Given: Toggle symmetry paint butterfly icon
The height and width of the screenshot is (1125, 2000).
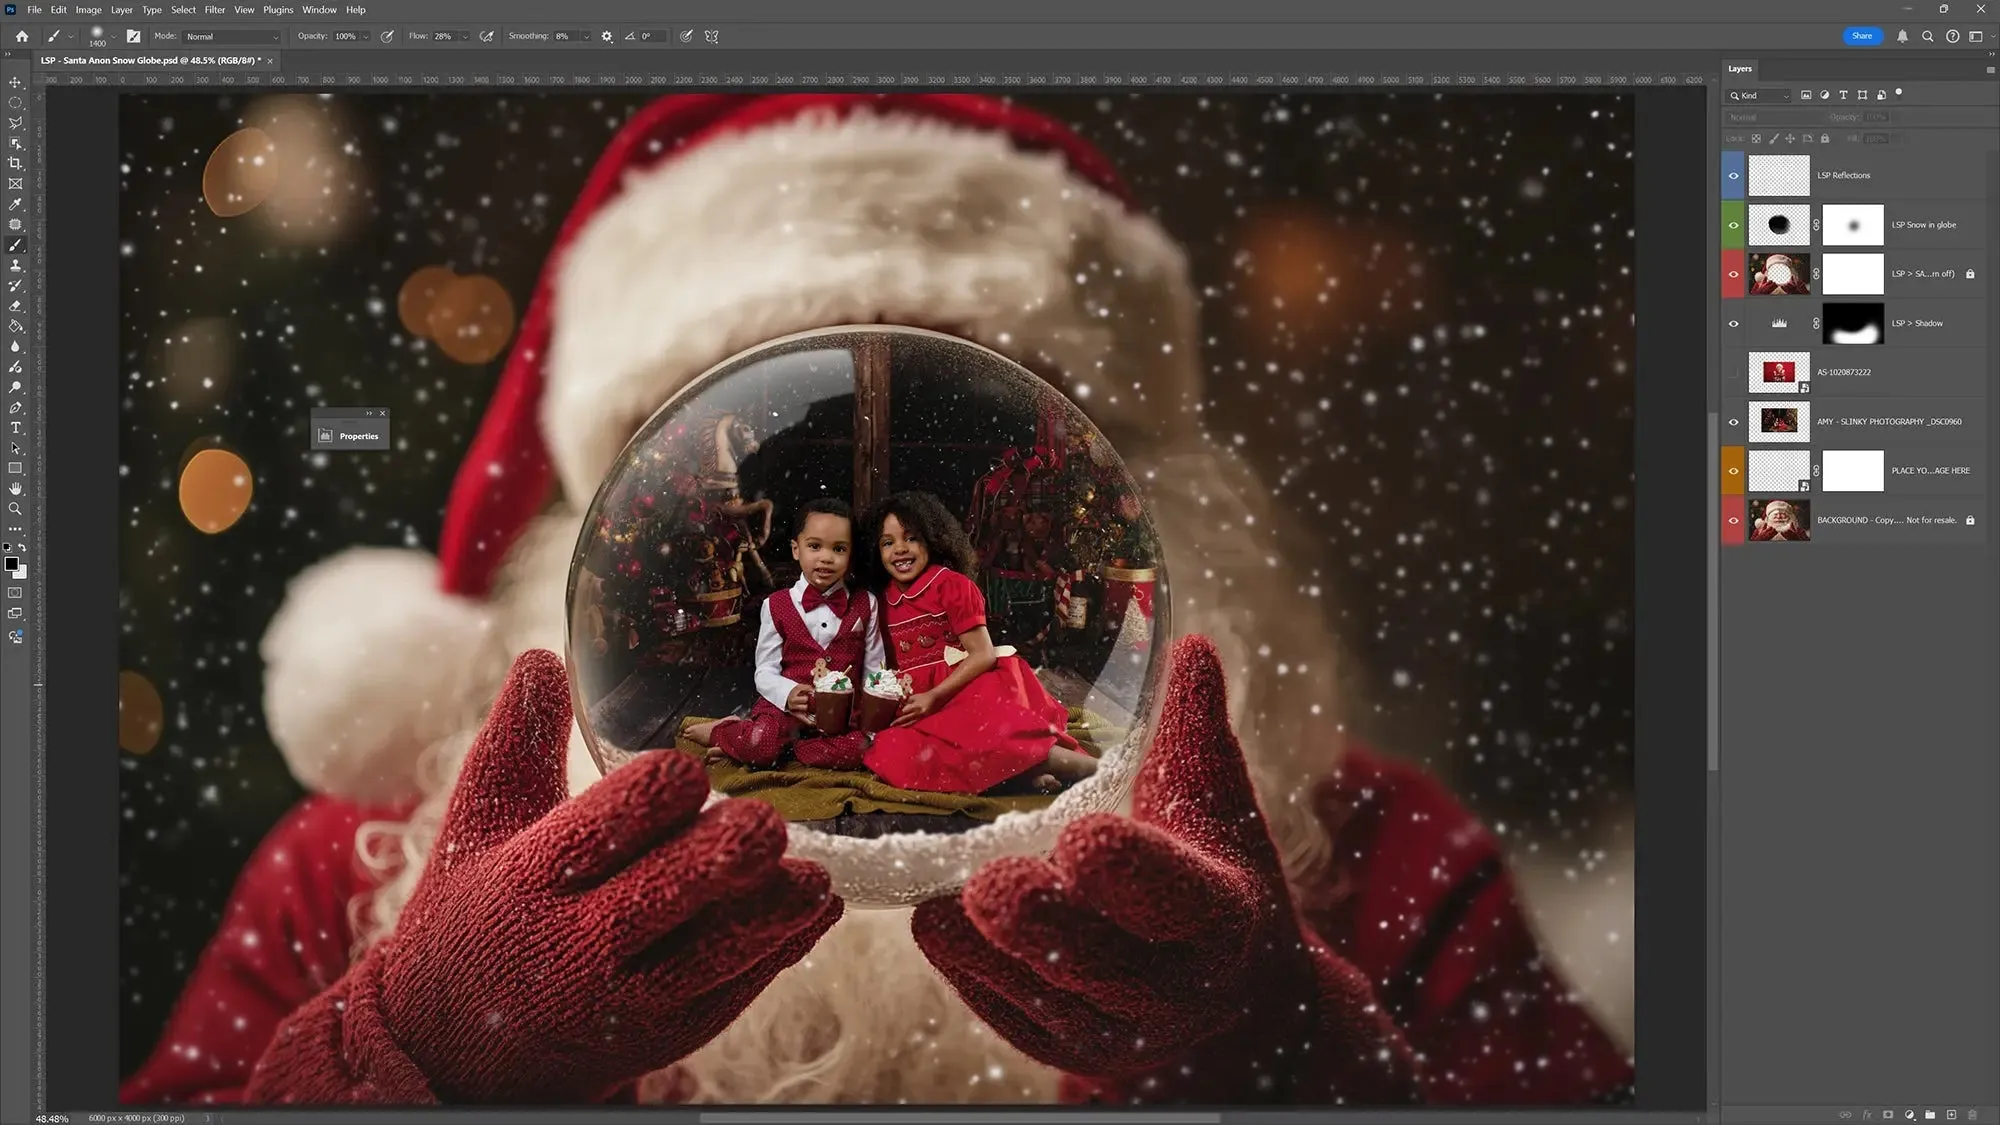Looking at the screenshot, I should tap(712, 36).
